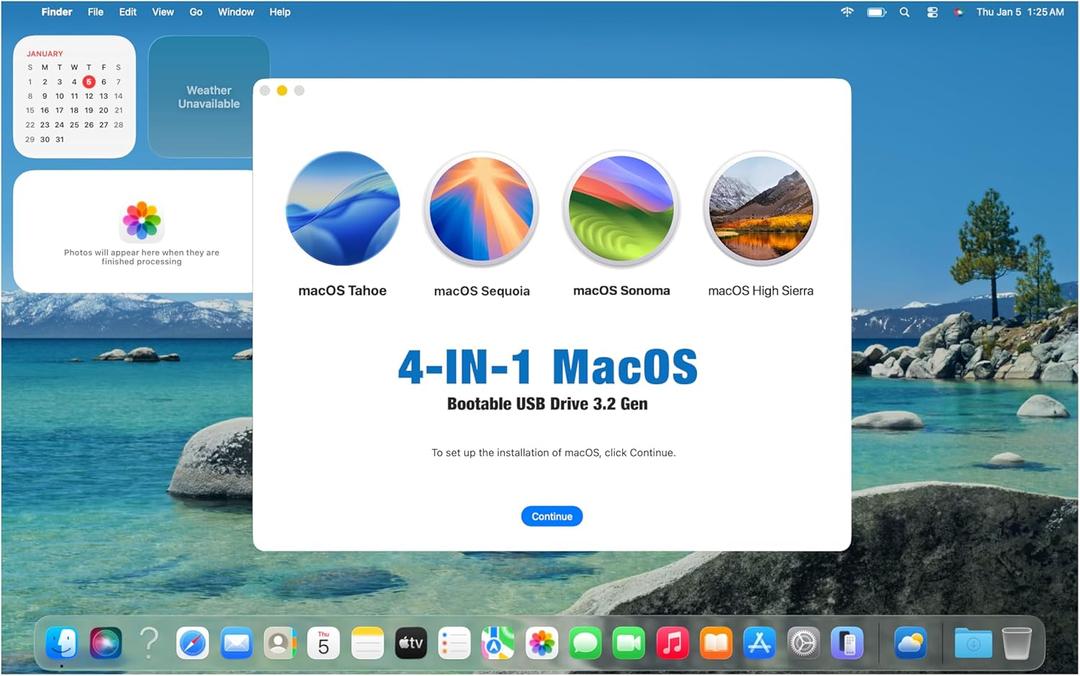Open Apple Music from the Dock
This screenshot has height=676, width=1080.
672,643
